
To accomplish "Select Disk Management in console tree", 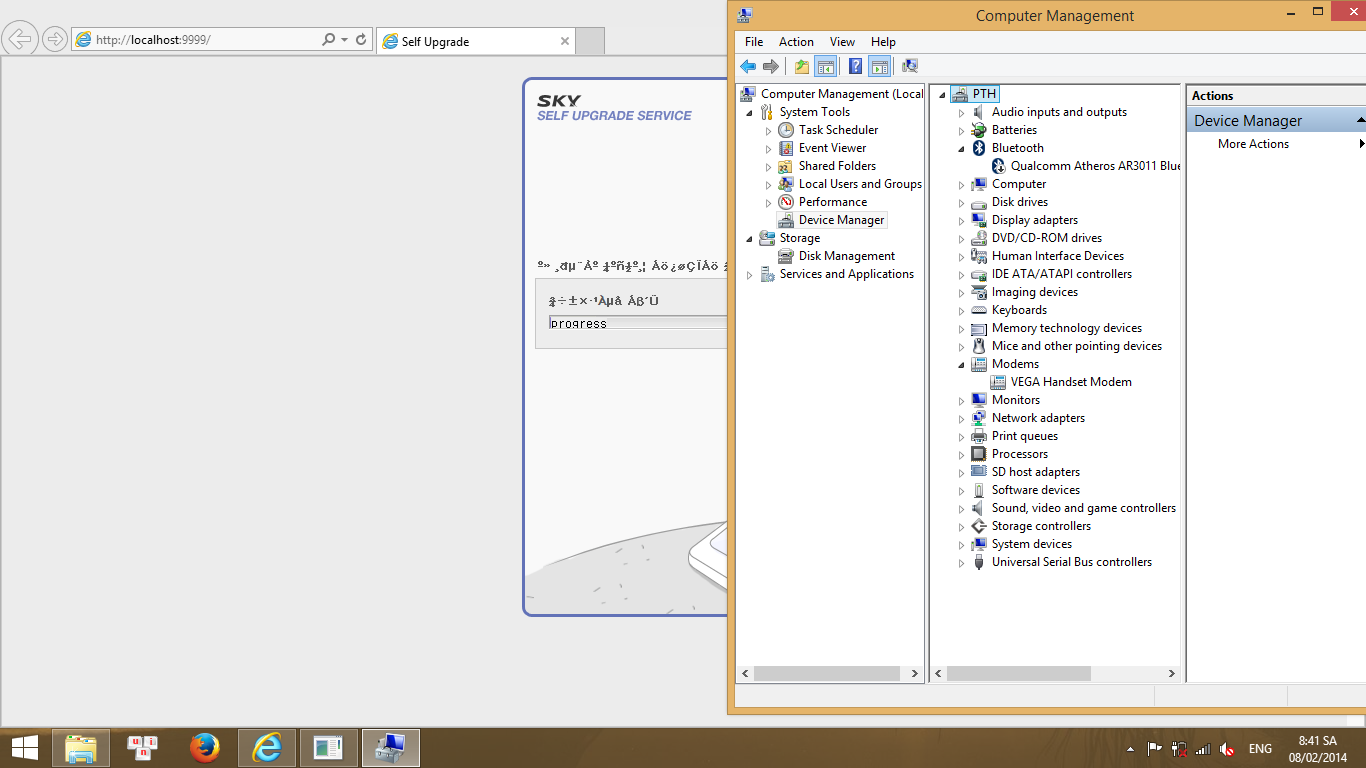I will pyautogui.click(x=846, y=256).
